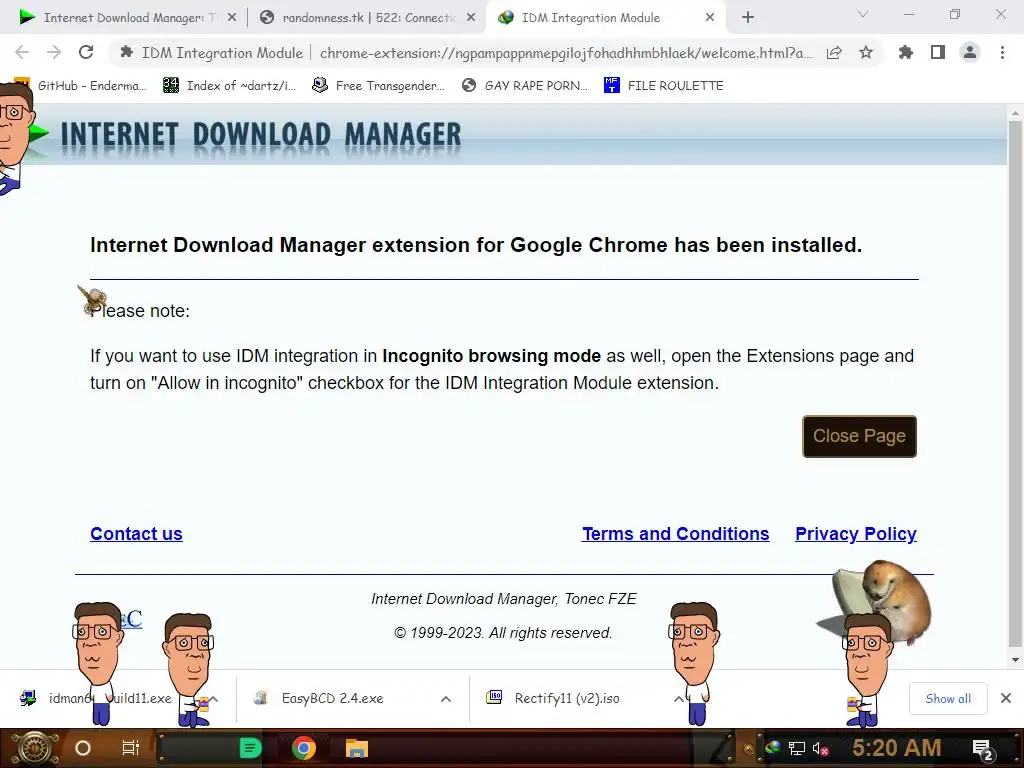Open Terms and Conditions link
This screenshot has height=768, width=1024.
(676, 534)
